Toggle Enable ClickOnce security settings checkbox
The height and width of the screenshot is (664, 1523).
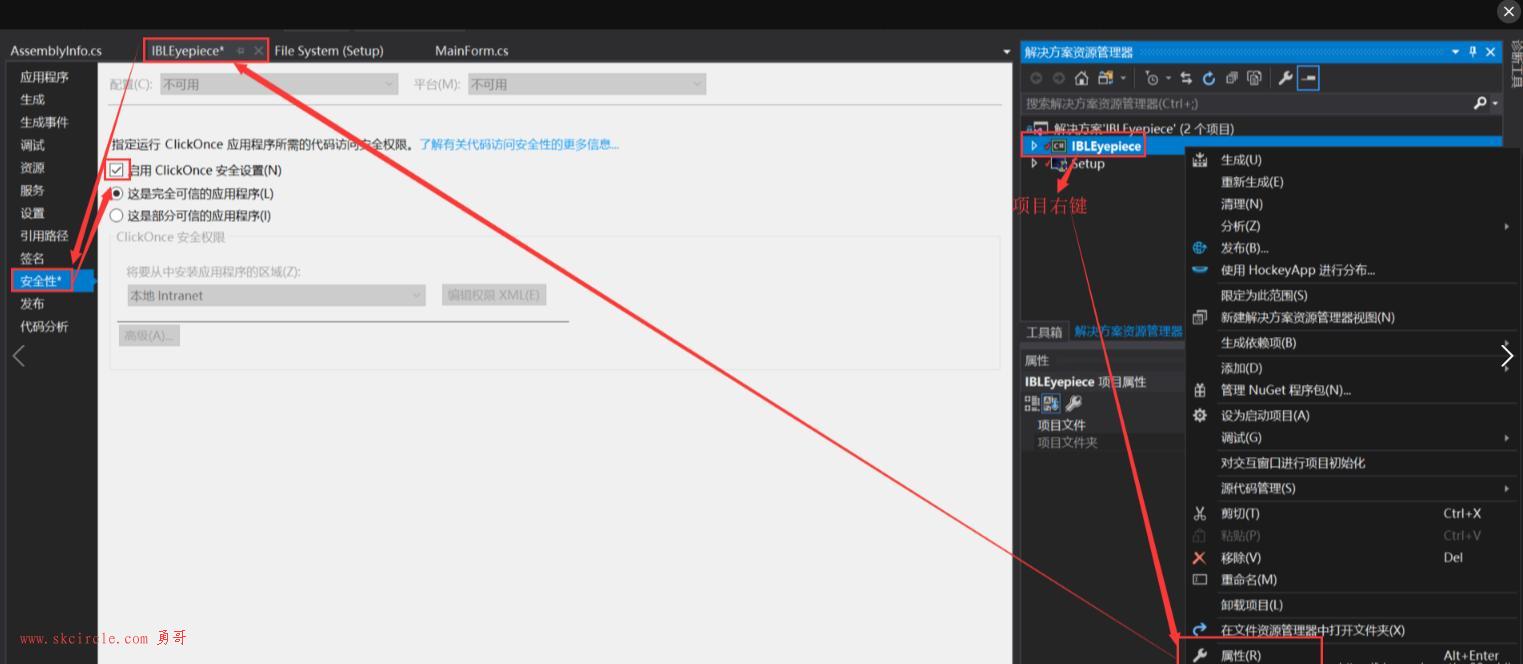coord(117,170)
